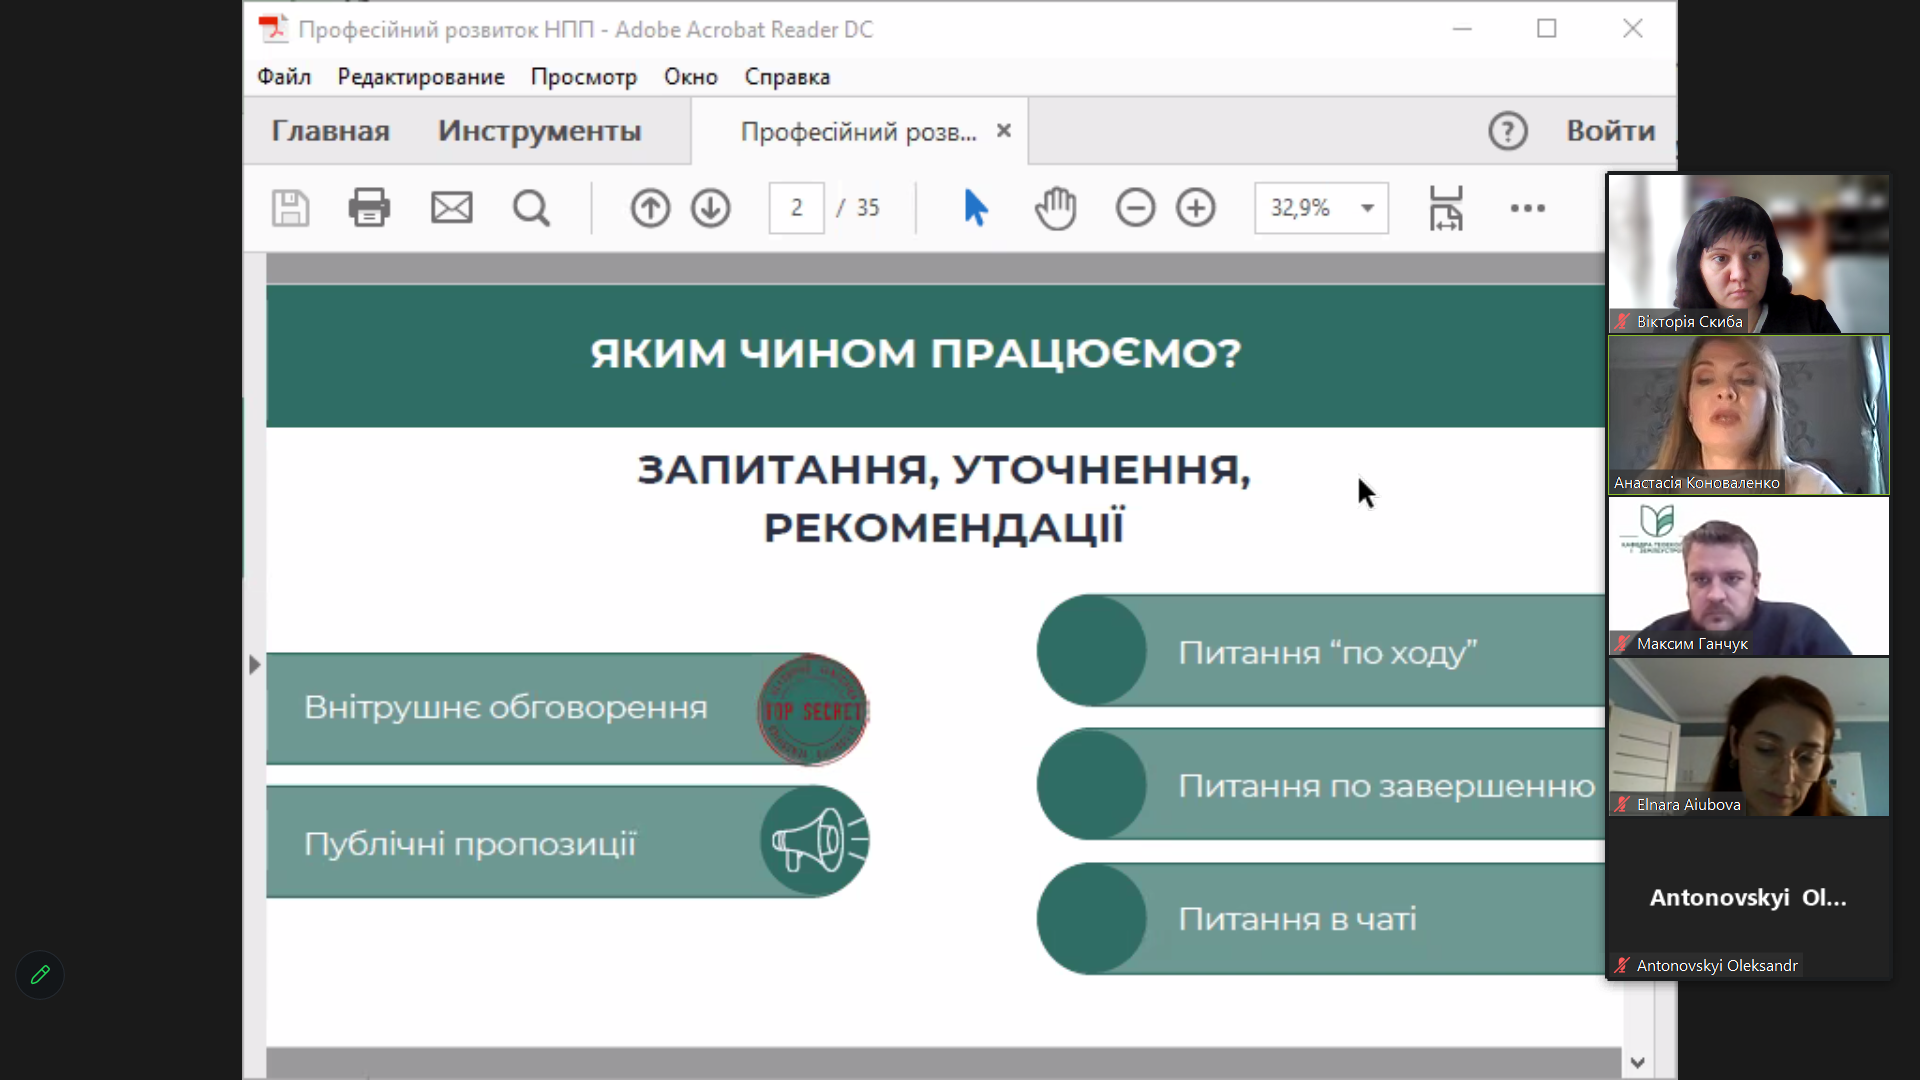The height and width of the screenshot is (1080, 1920).
Task: Switch to the Инструменты tab
Action: (x=539, y=130)
